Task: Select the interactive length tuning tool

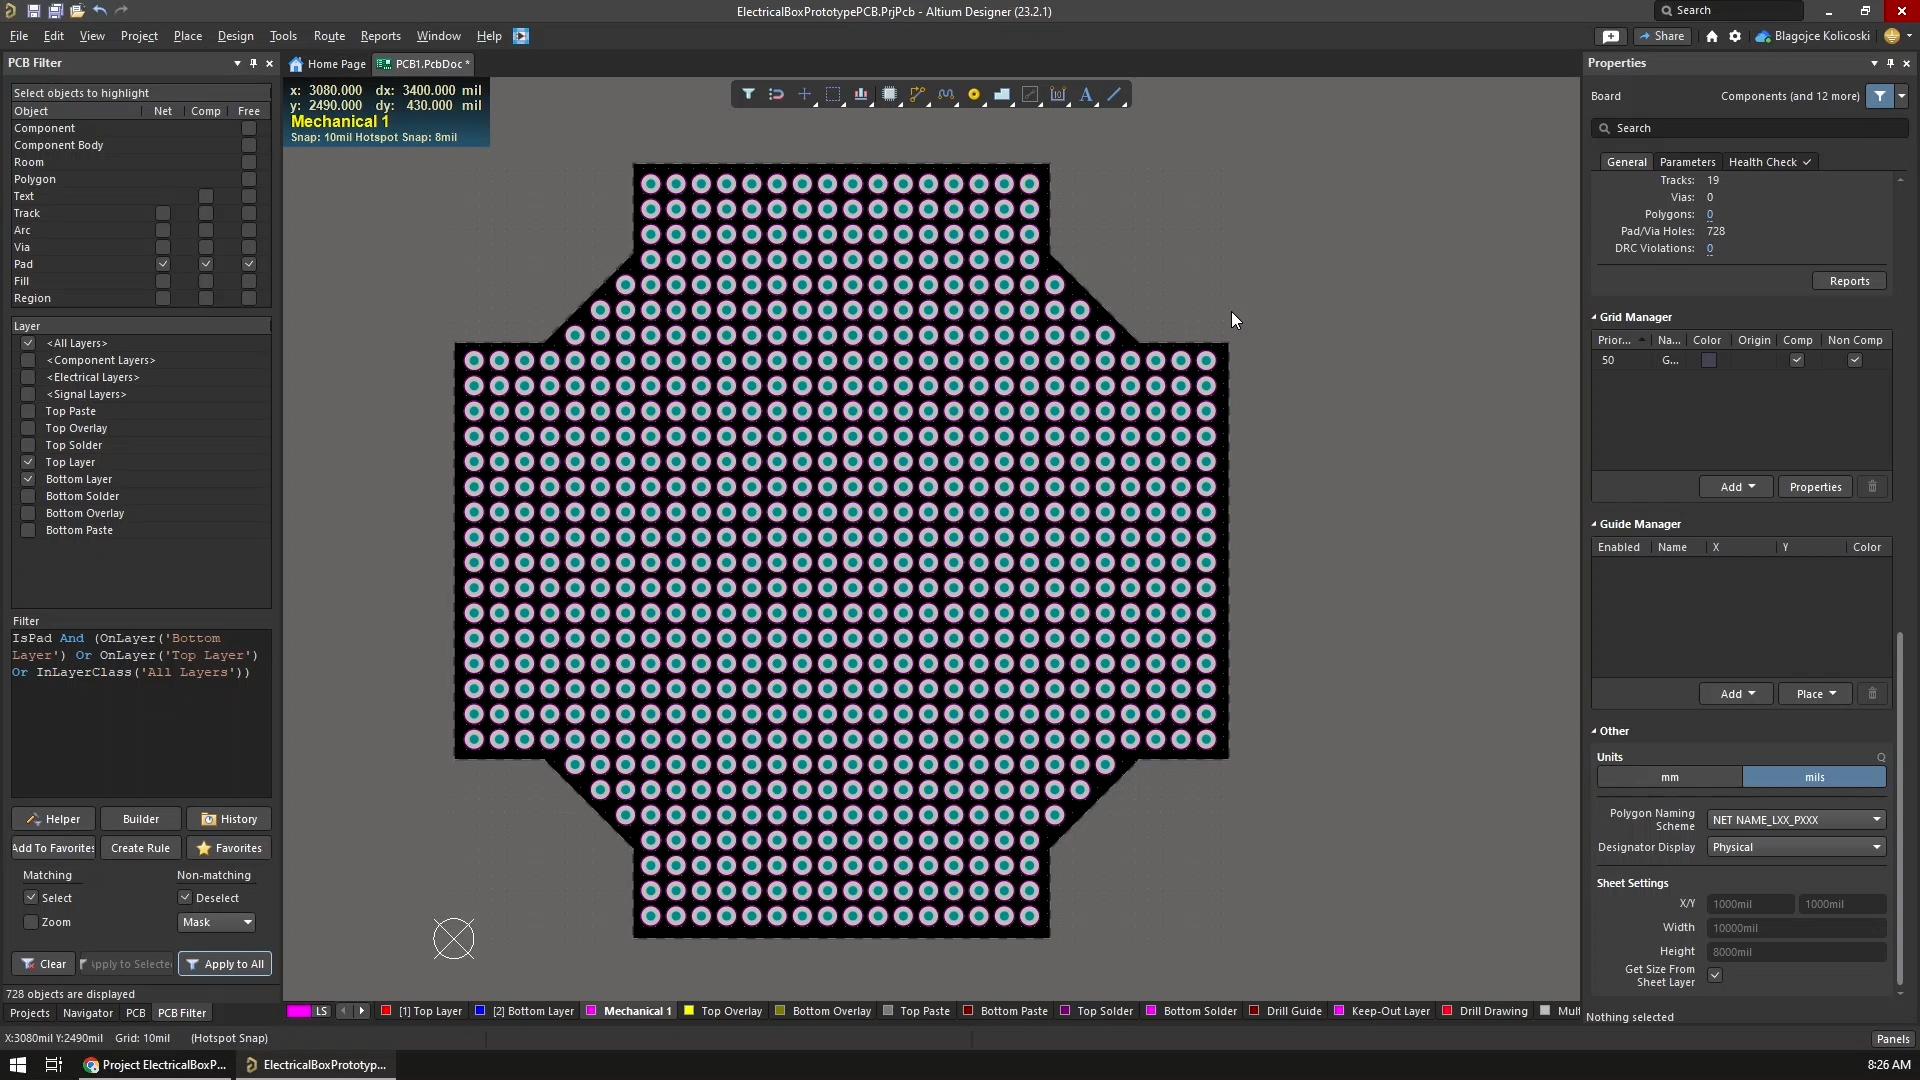Action: (946, 94)
